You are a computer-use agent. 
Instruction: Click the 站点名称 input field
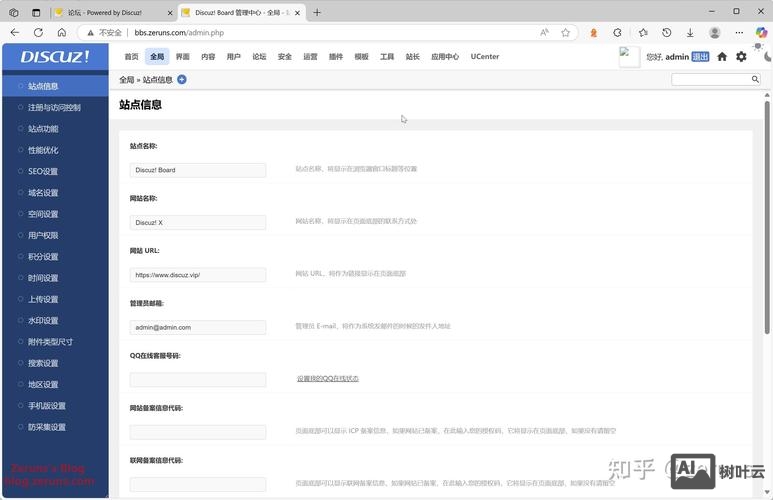(198, 170)
